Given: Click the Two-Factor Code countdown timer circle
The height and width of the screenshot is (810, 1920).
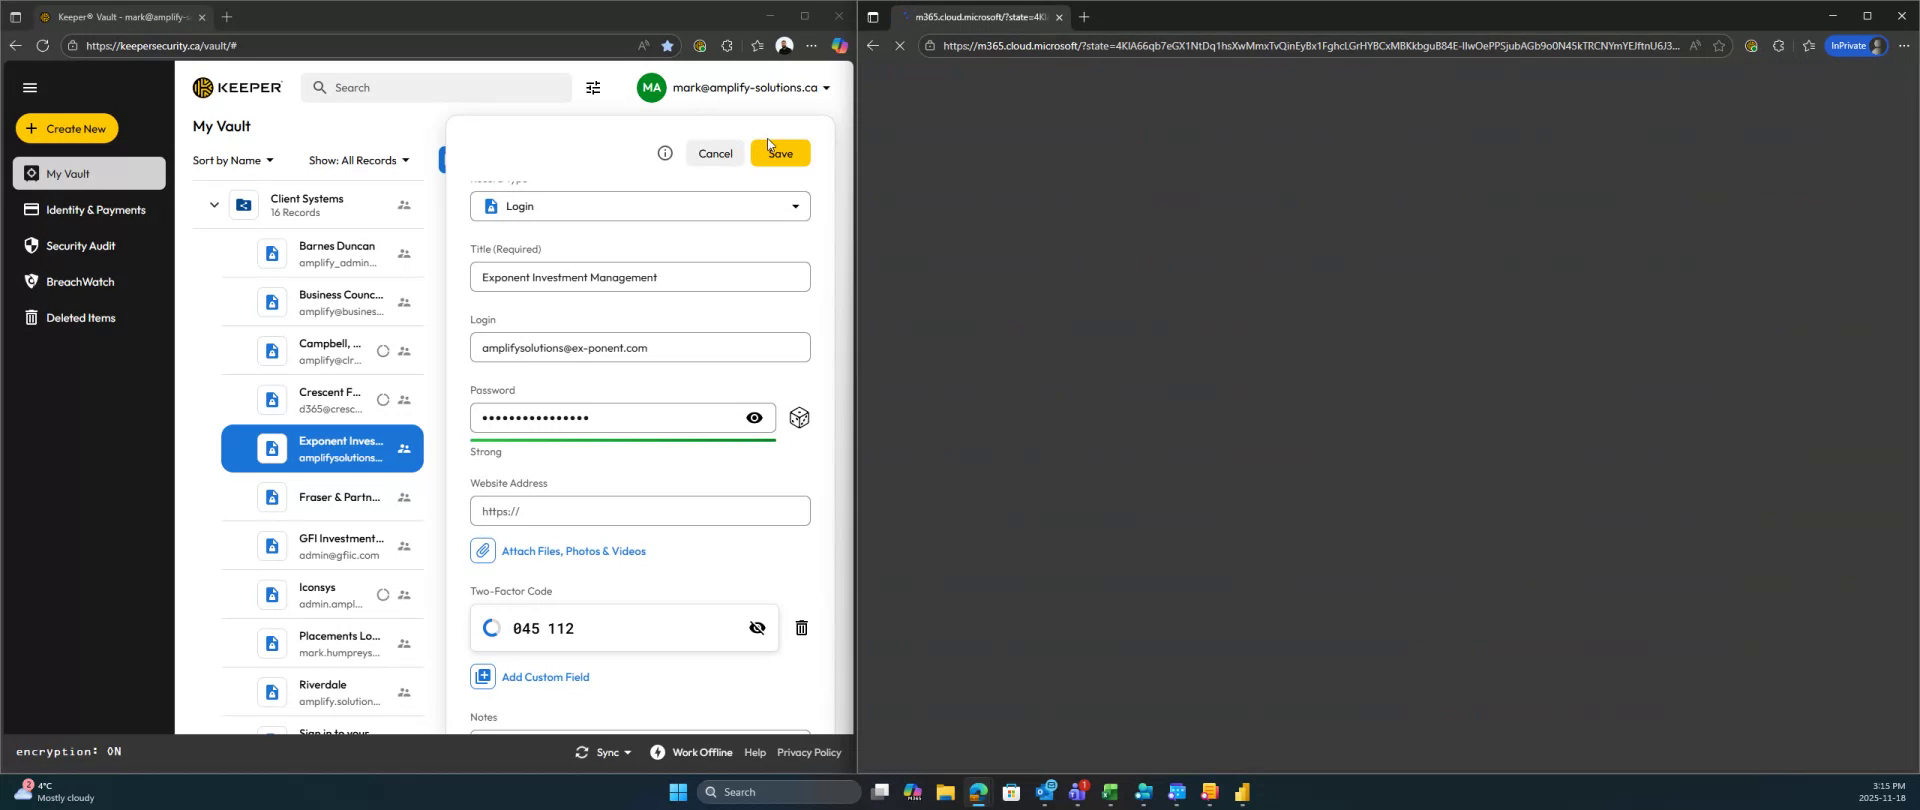Looking at the screenshot, I should pyautogui.click(x=491, y=628).
